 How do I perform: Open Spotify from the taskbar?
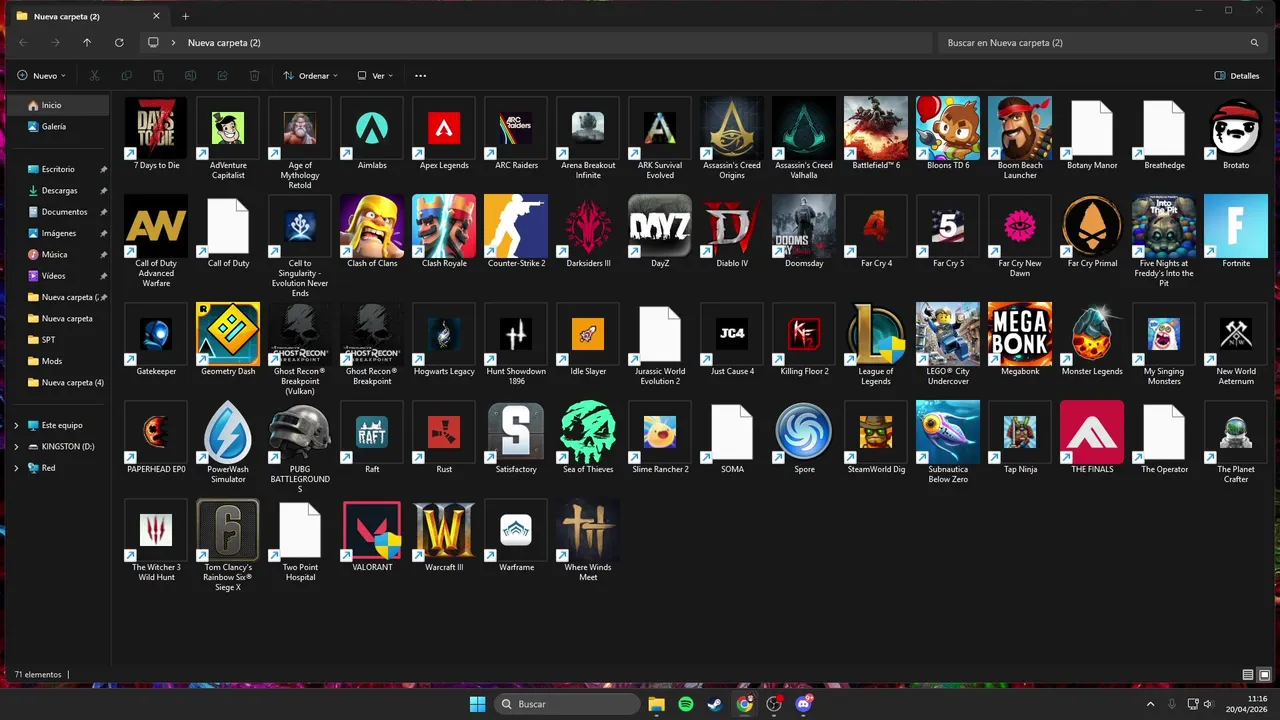tap(686, 704)
